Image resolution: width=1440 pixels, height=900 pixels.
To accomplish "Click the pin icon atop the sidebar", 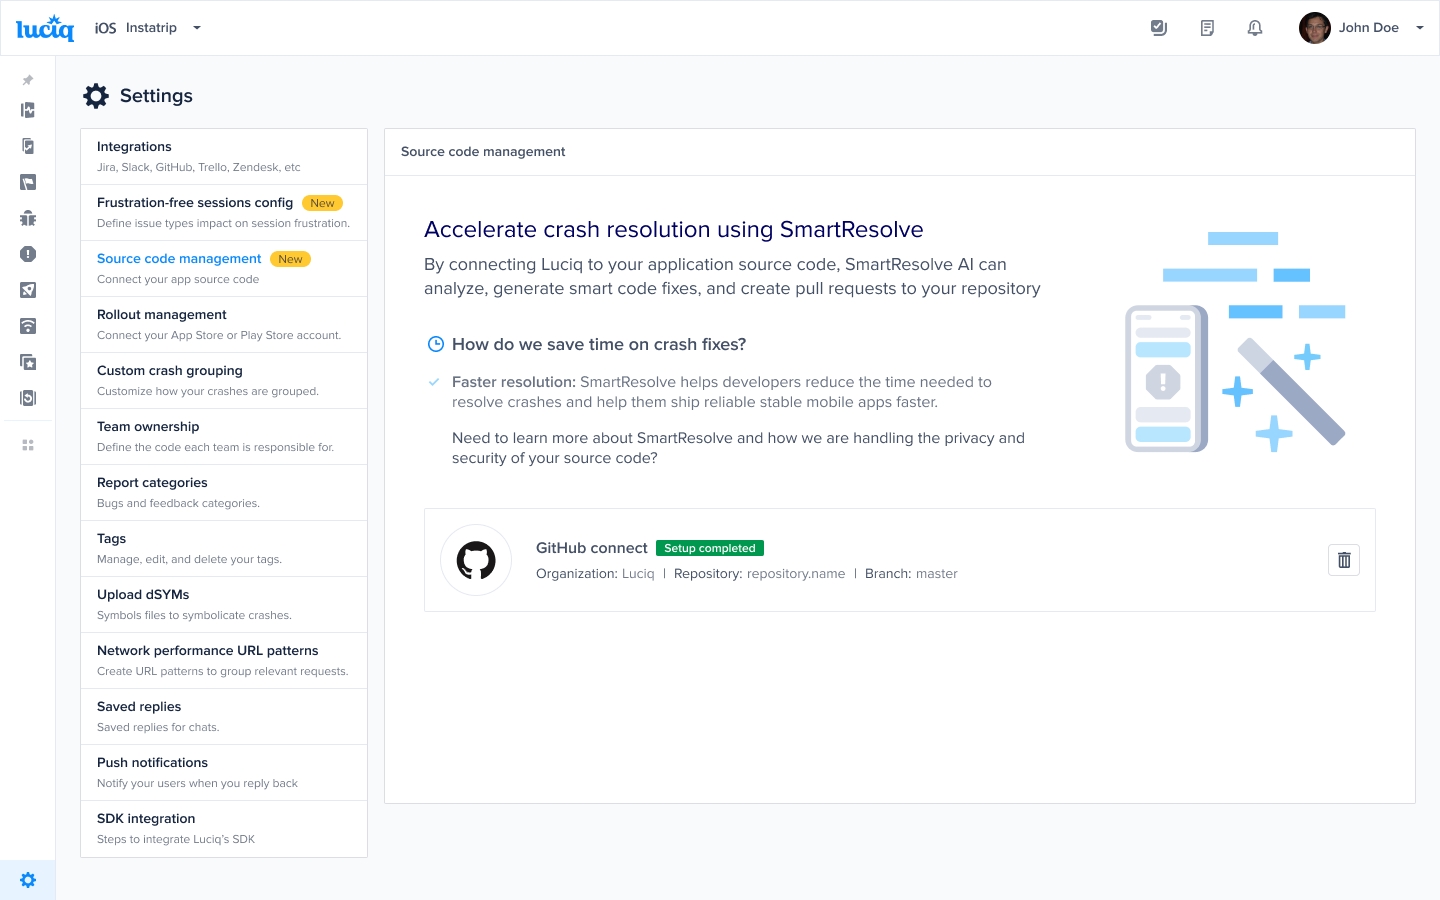I will [28, 80].
